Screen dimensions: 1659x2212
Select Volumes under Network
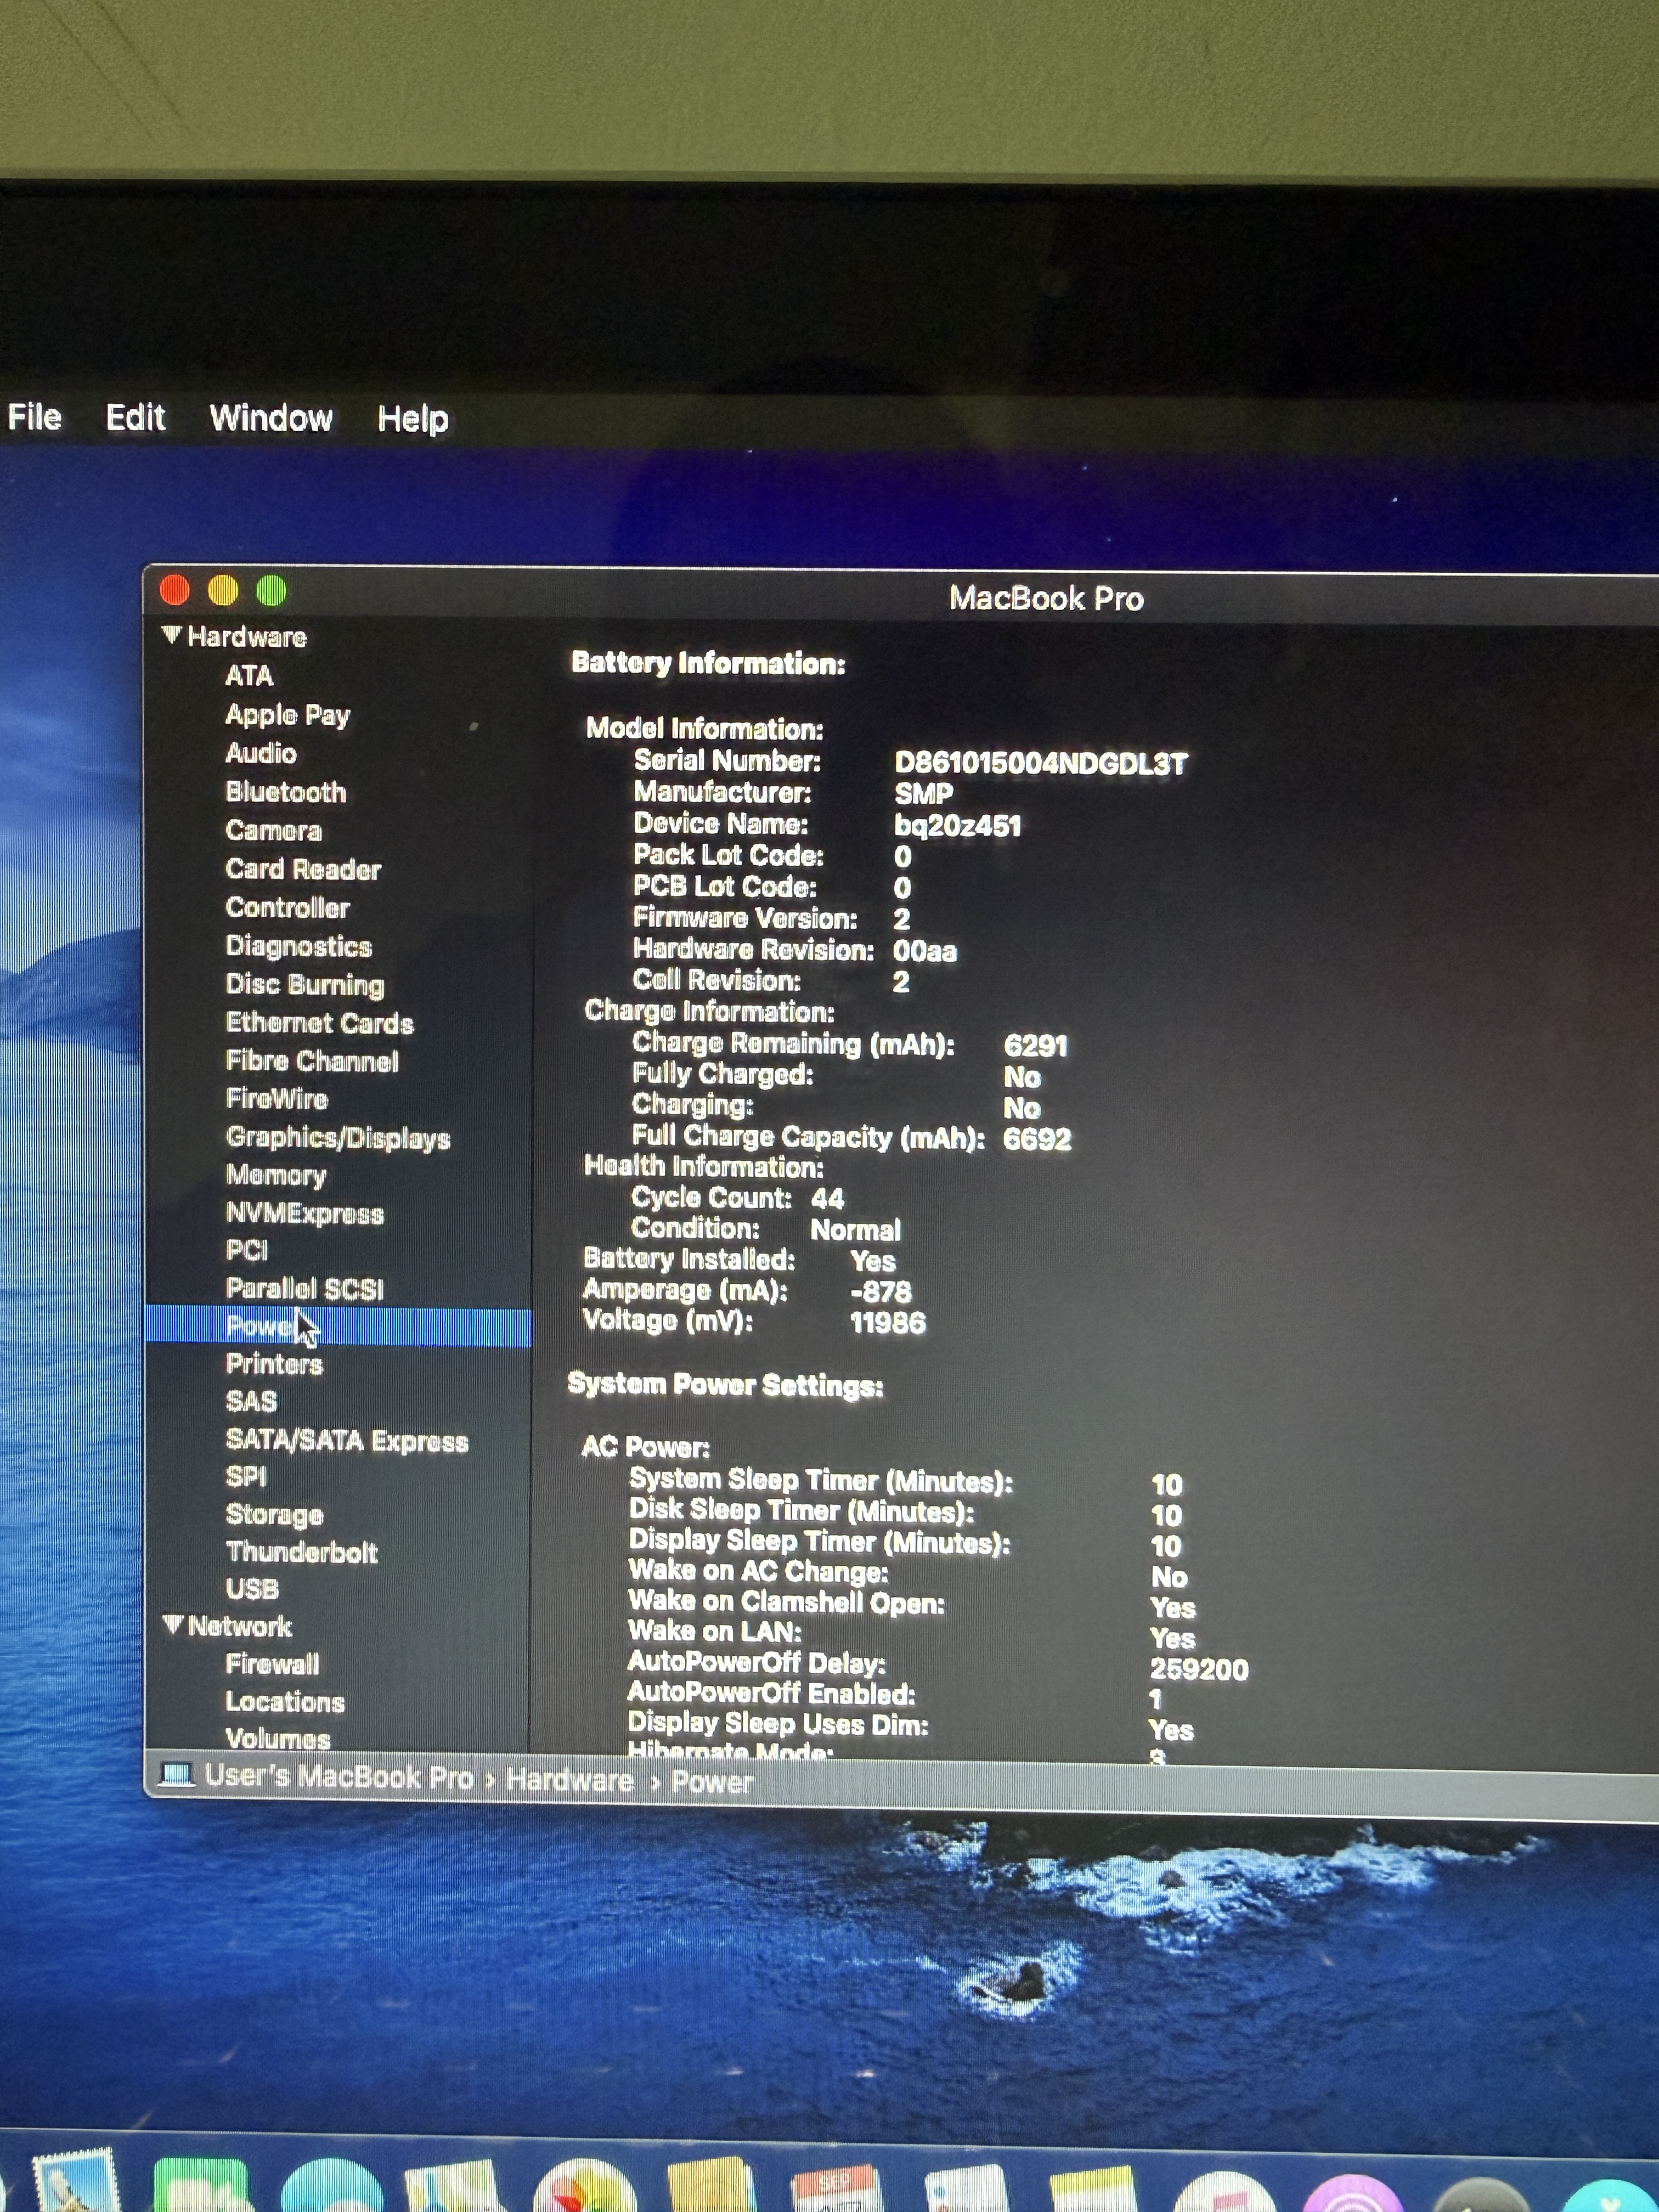(278, 1739)
